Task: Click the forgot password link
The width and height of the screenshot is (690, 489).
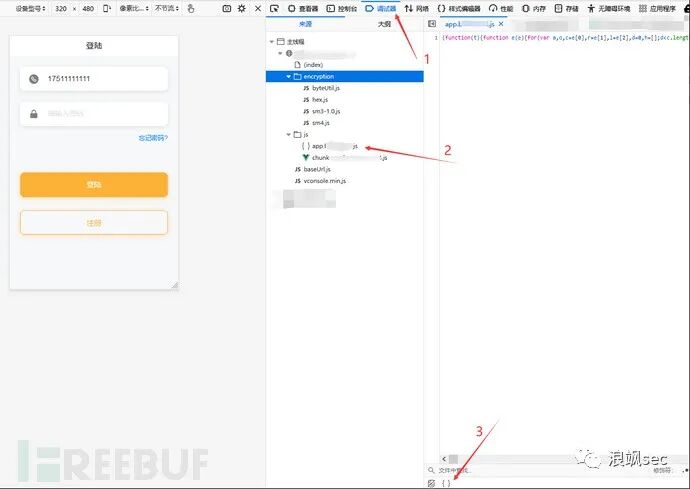Action: pos(153,138)
